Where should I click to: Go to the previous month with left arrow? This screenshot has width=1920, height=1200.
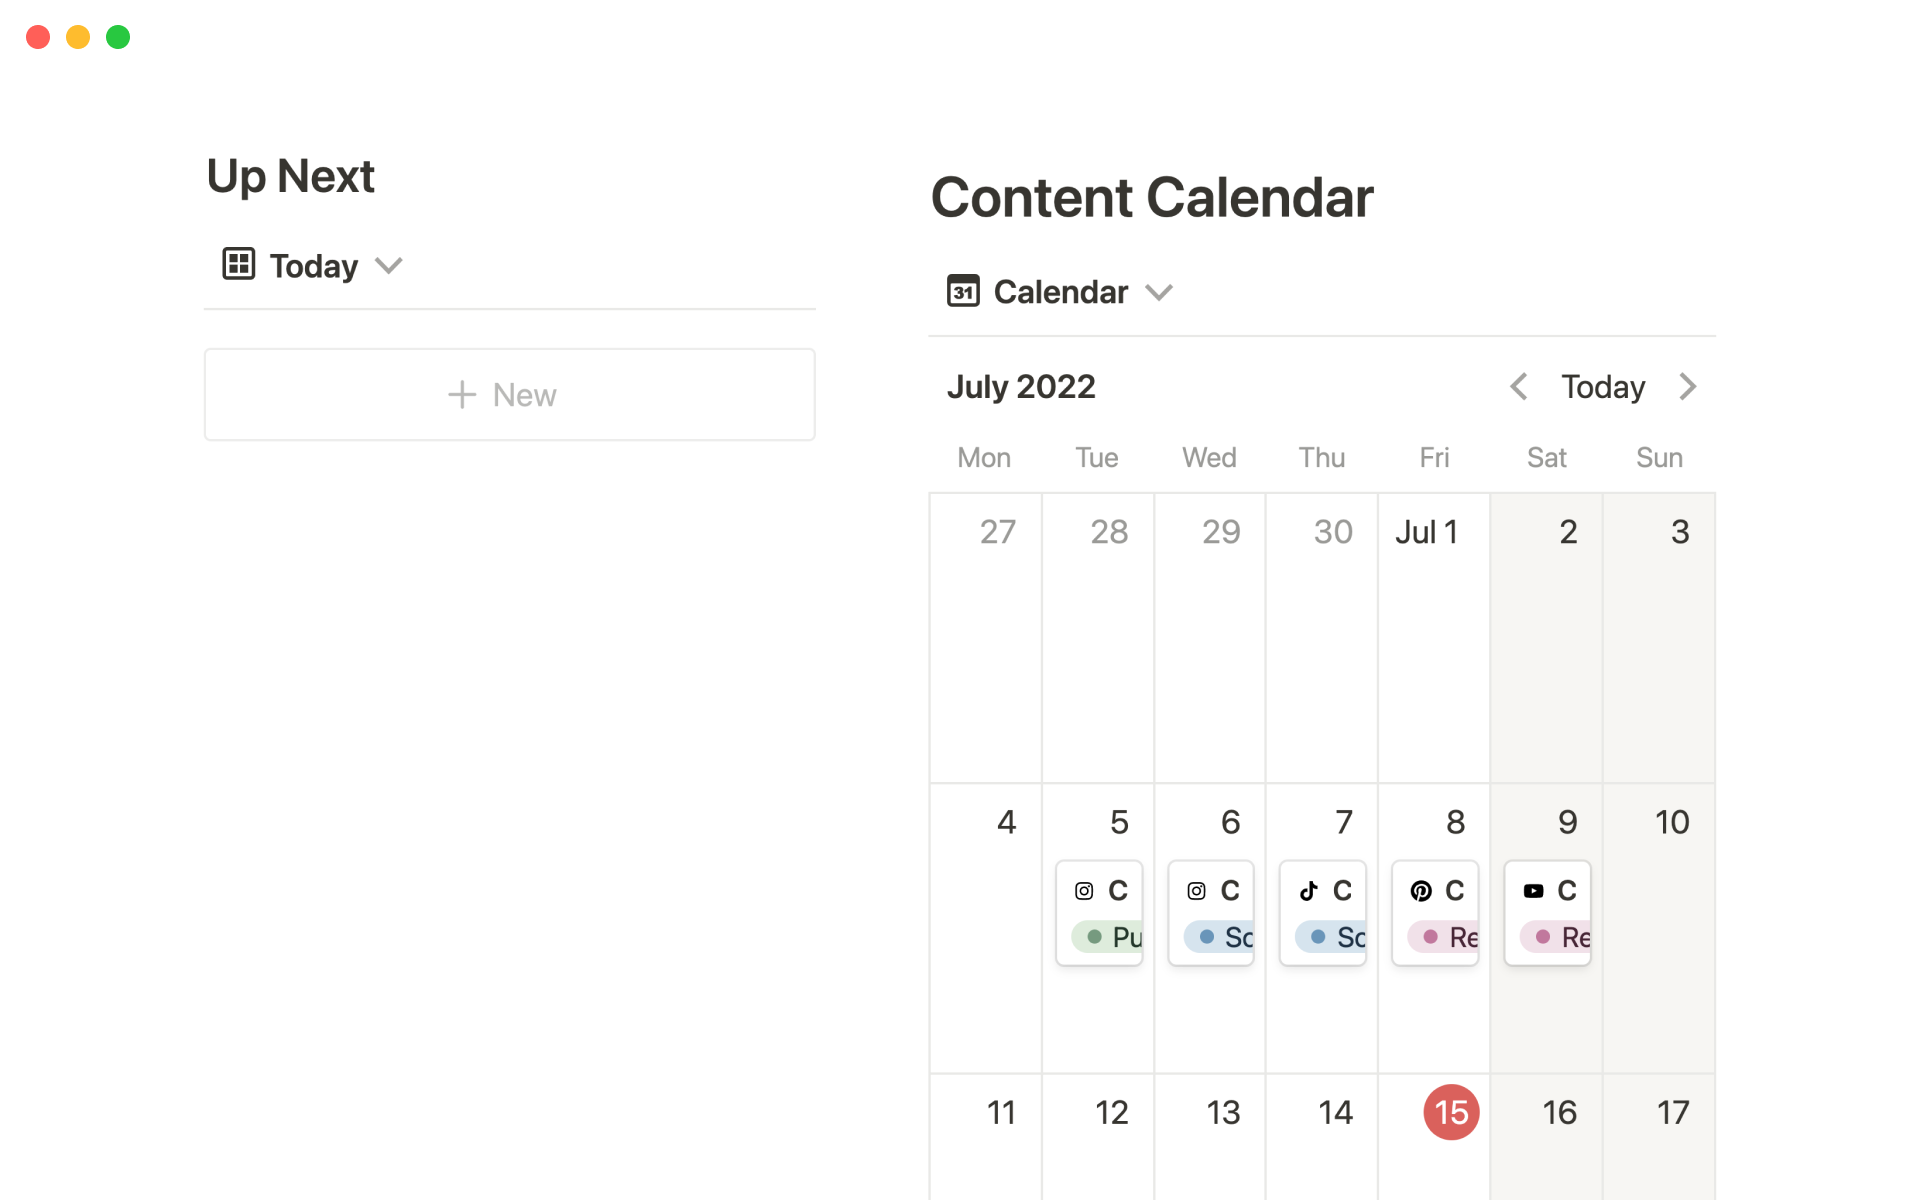tap(1518, 386)
